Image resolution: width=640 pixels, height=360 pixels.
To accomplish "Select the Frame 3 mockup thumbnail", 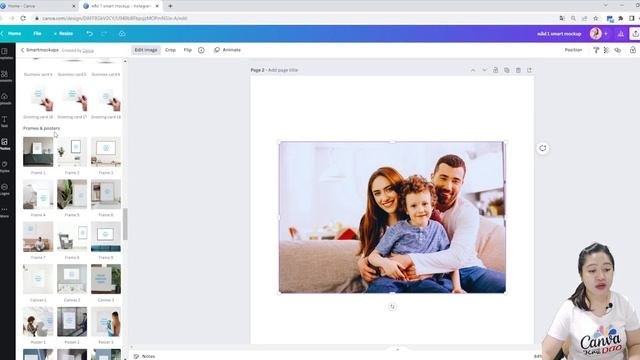I will point(106,152).
